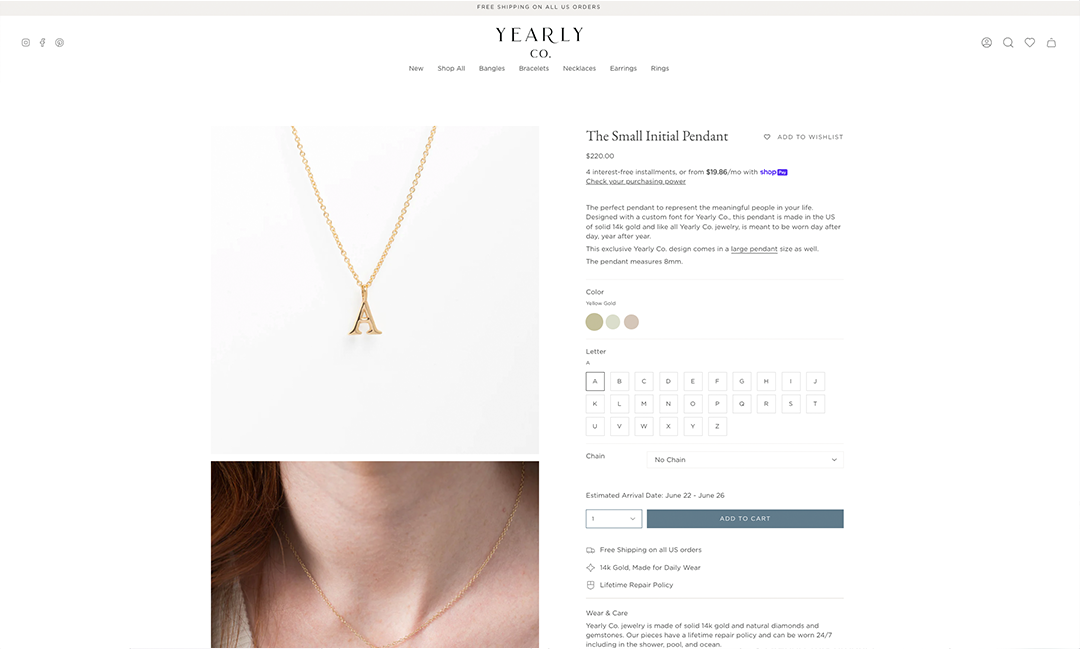Open the Instagram social link icon
The image size is (1080, 649).
tap(25, 43)
